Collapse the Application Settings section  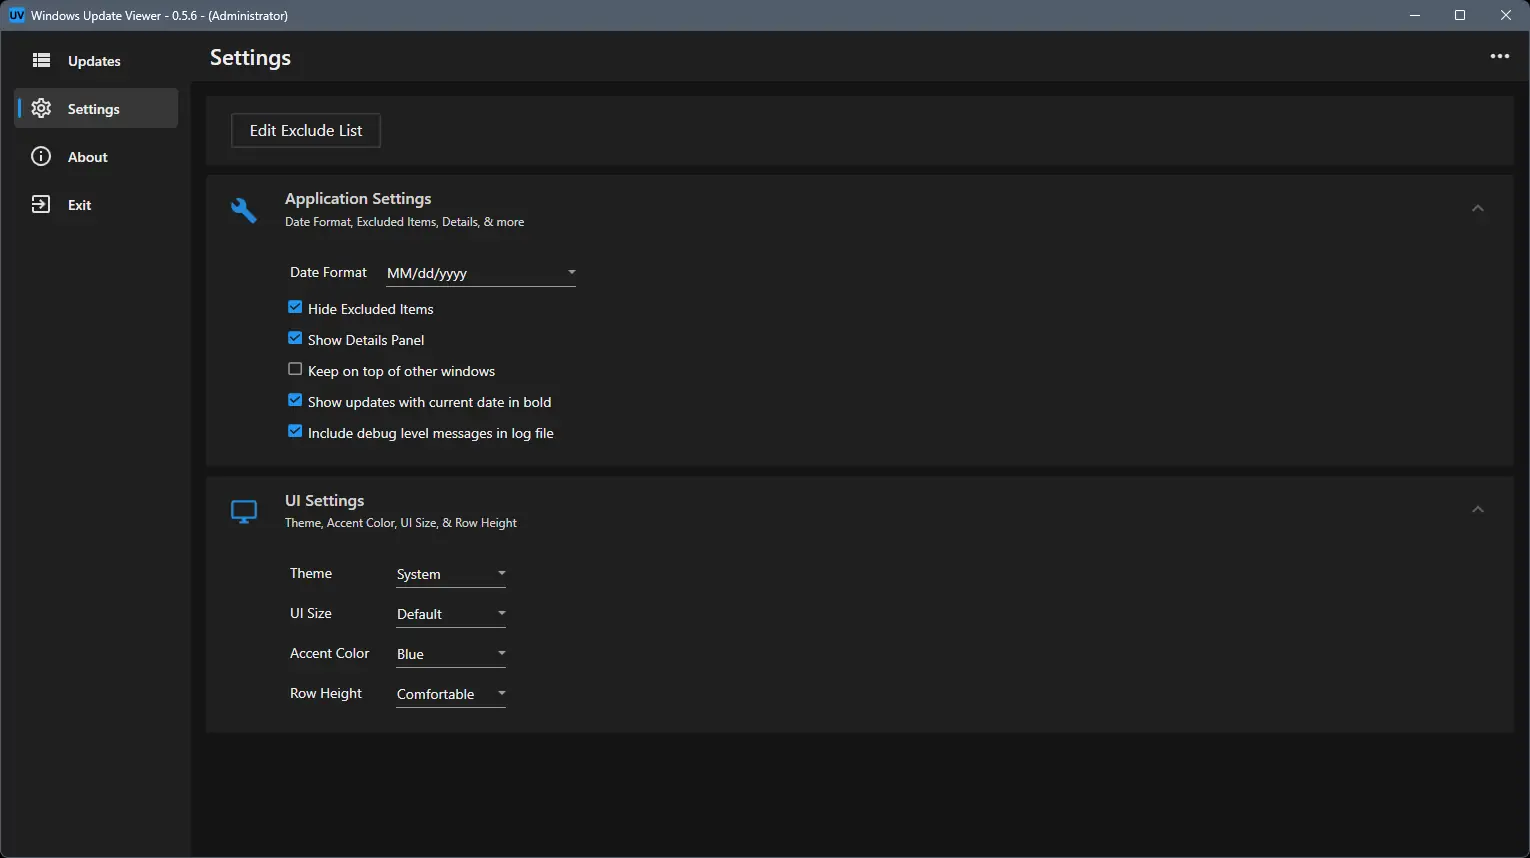(1477, 209)
